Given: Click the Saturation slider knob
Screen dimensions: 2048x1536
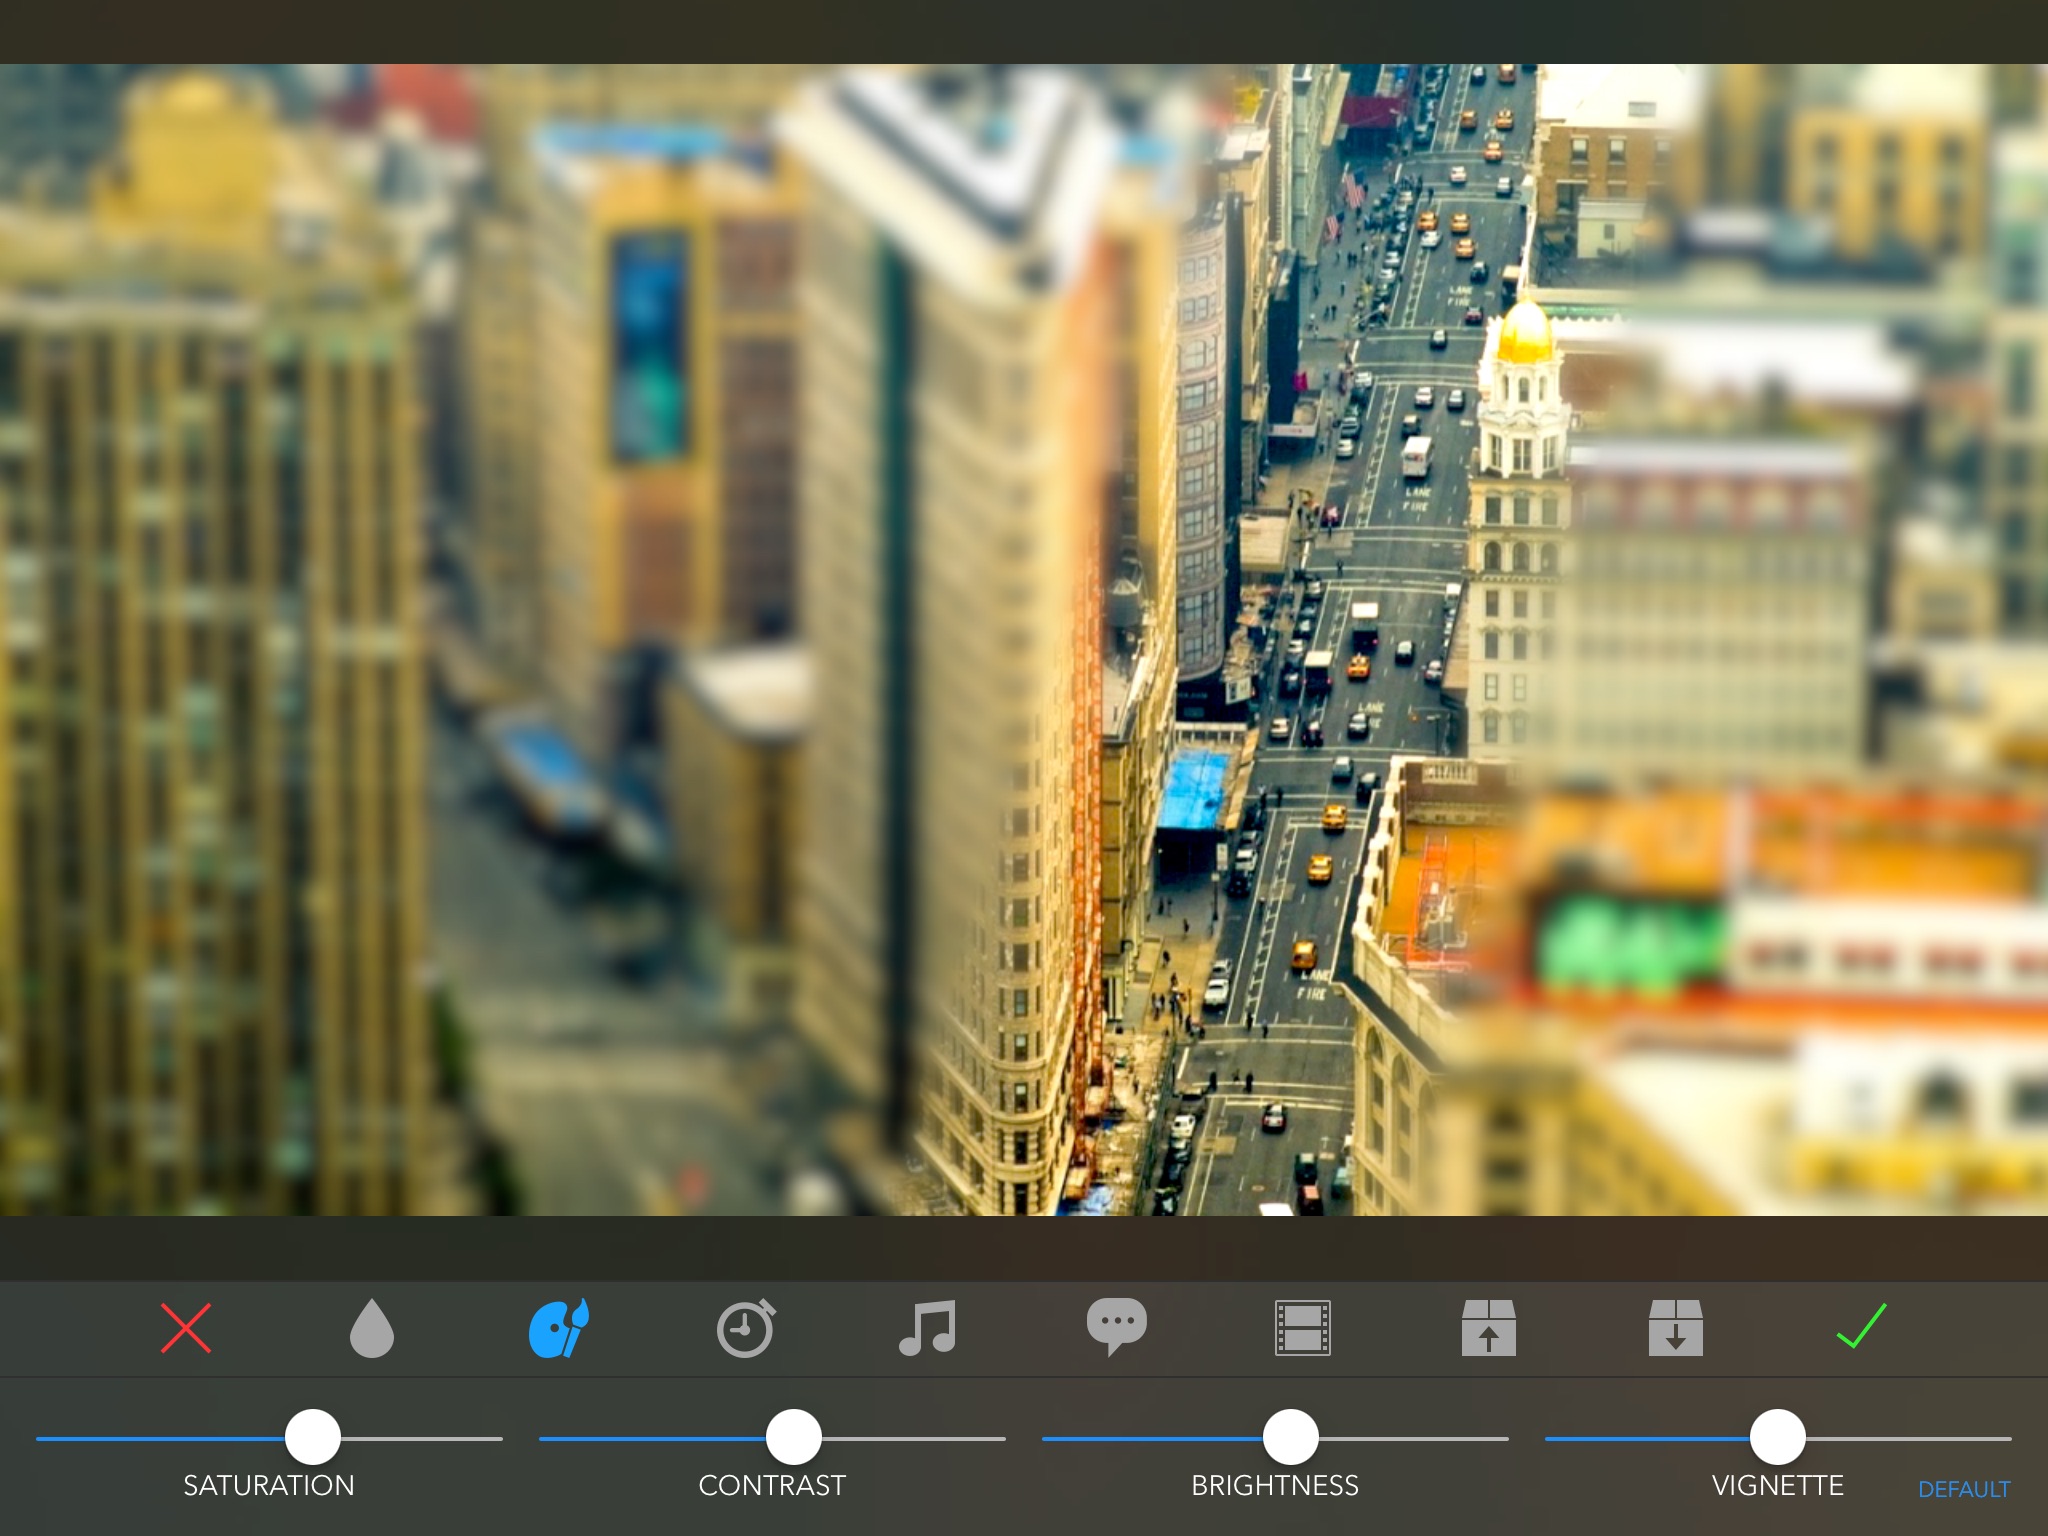Looking at the screenshot, I should click(313, 1437).
